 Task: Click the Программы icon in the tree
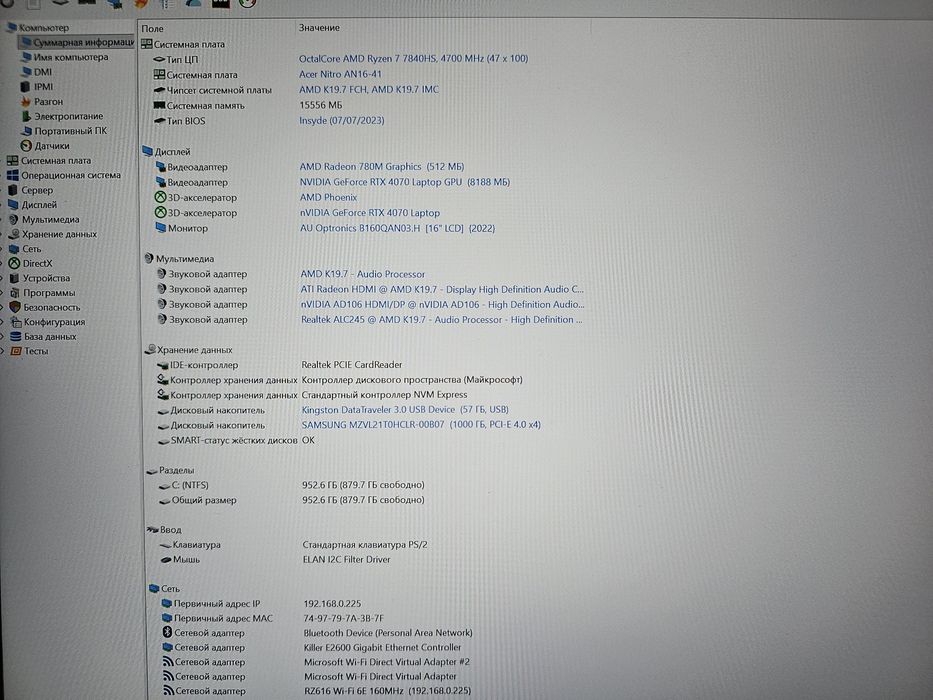click(x=15, y=293)
